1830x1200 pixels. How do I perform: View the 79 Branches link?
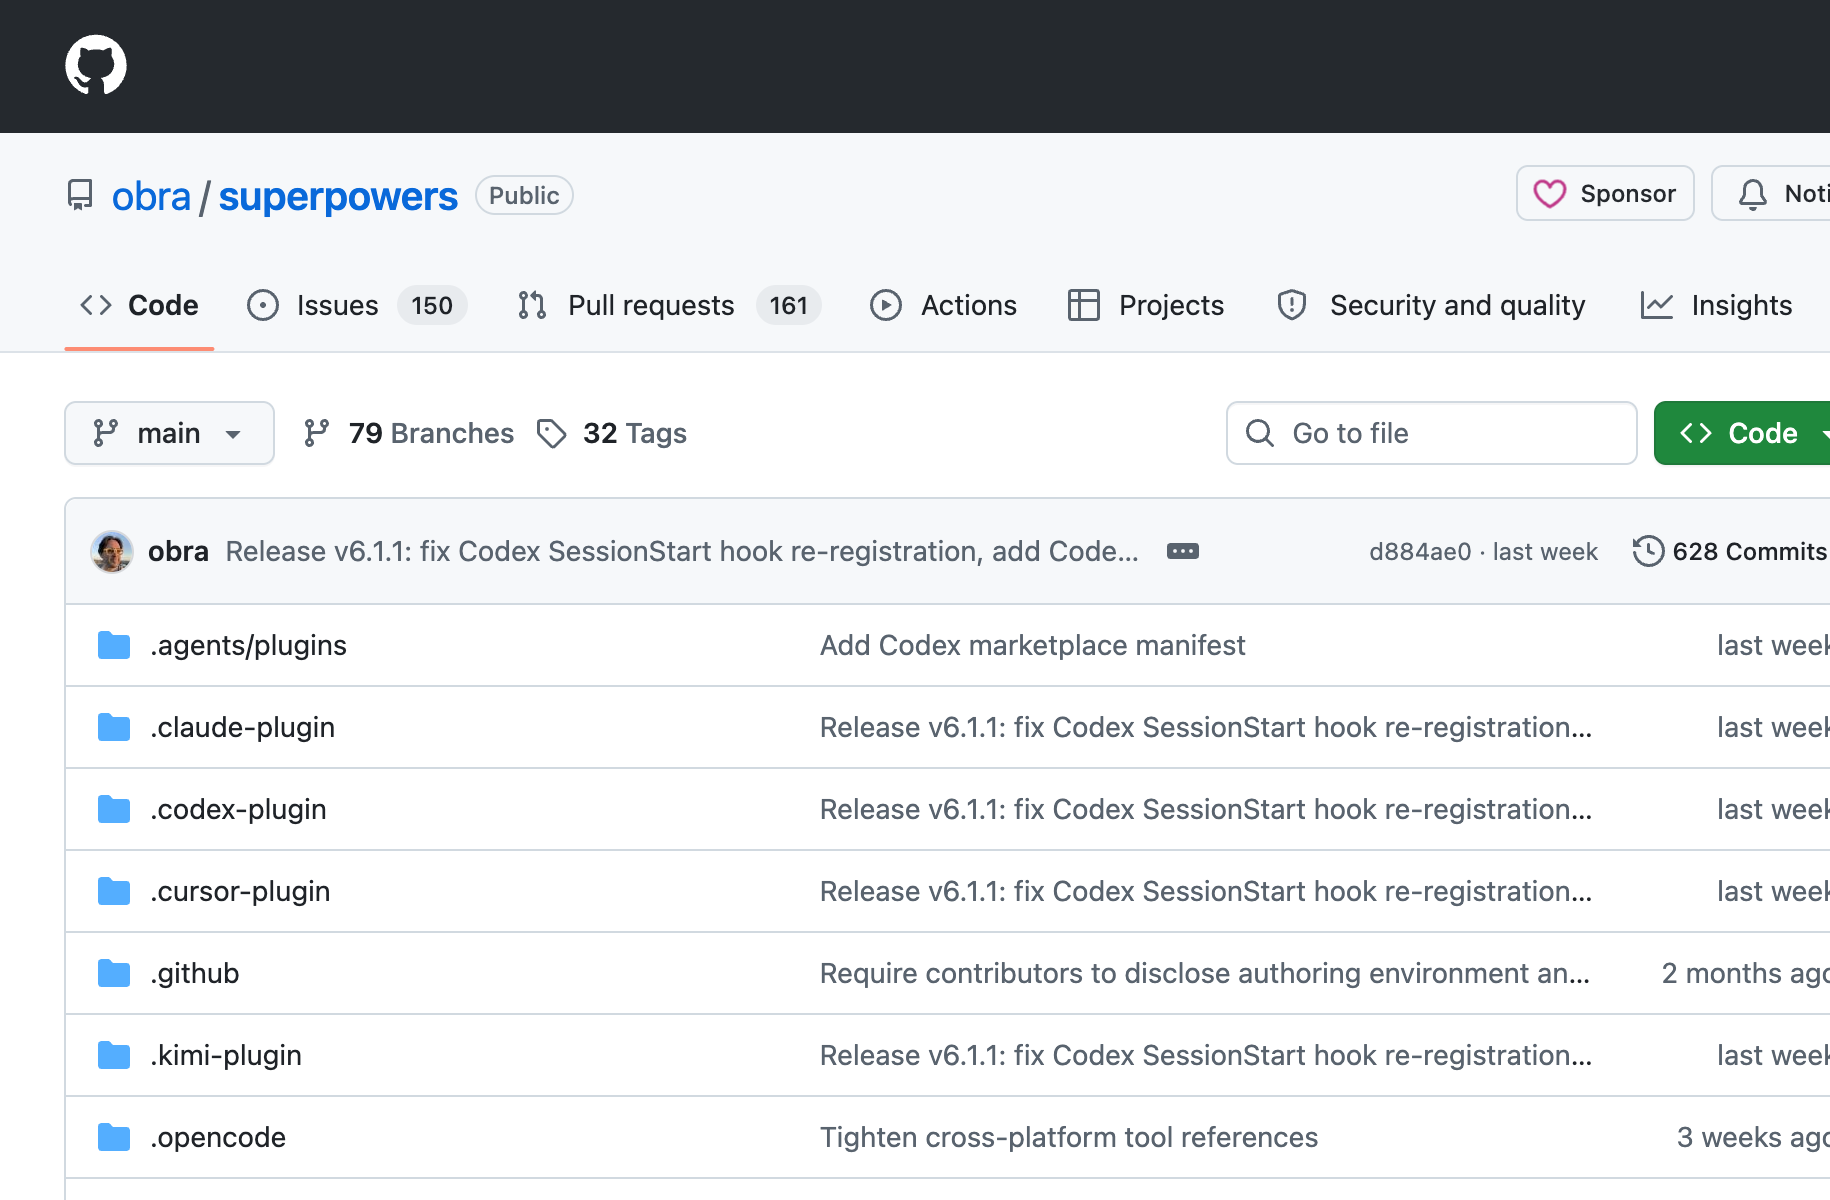tap(409, 433)
